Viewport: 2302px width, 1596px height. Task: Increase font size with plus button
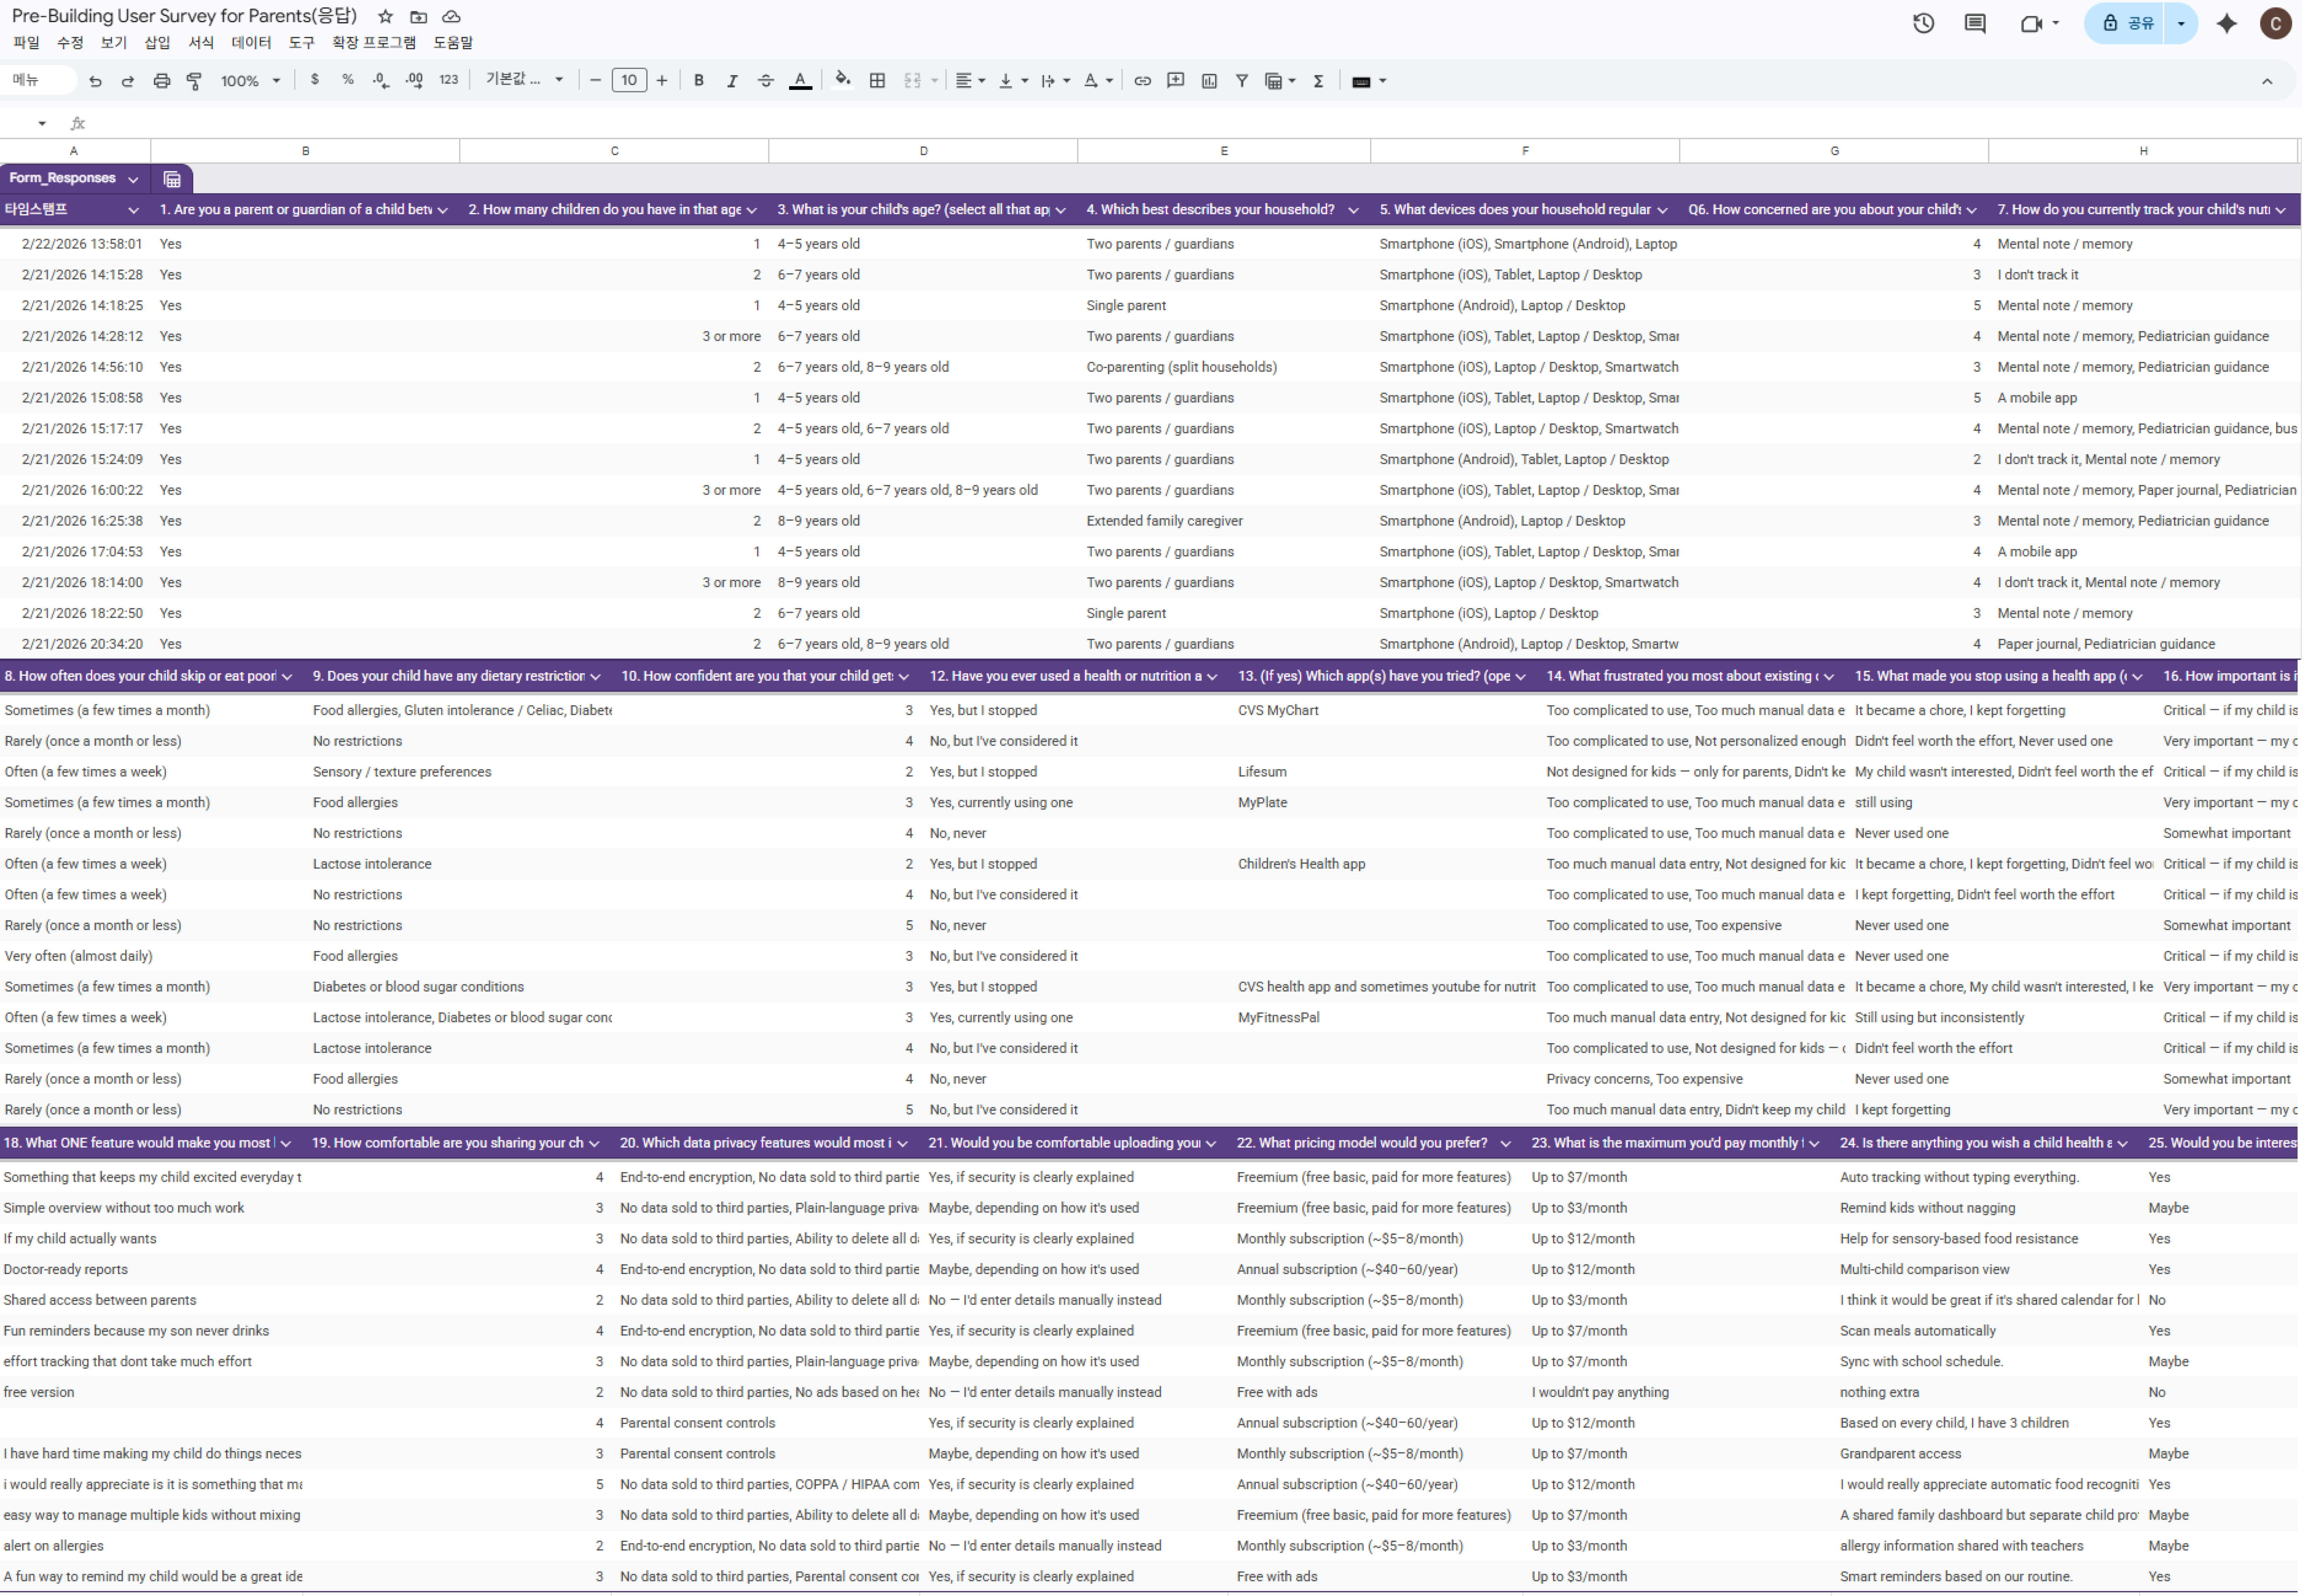coord(662,81)
